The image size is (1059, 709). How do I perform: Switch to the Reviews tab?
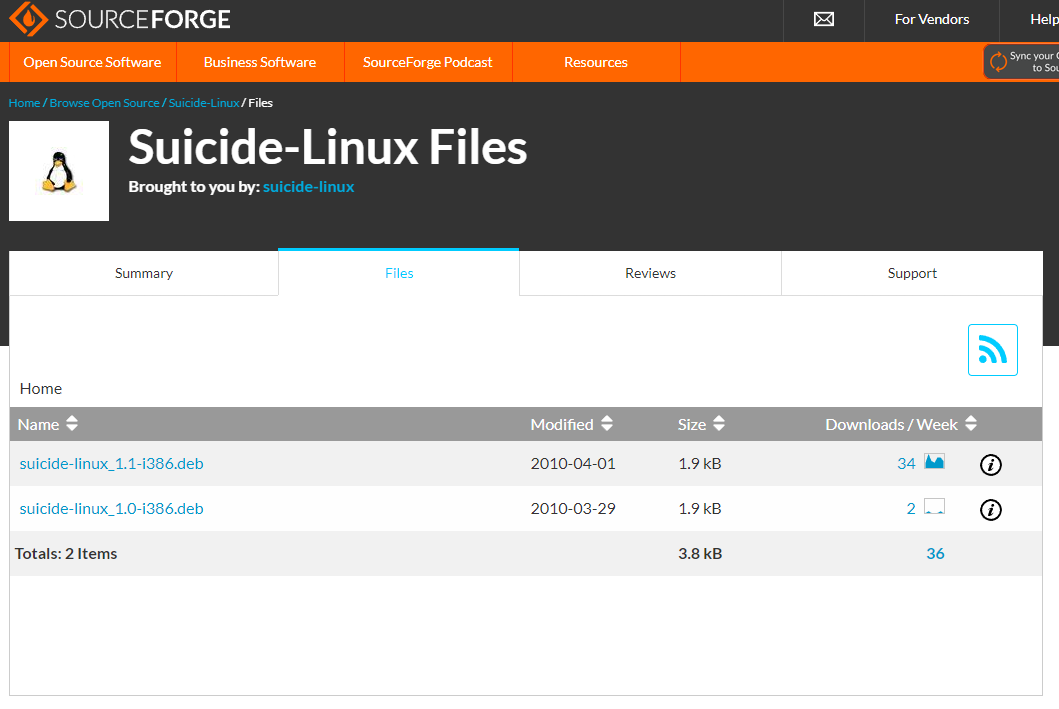coord(650,273)
